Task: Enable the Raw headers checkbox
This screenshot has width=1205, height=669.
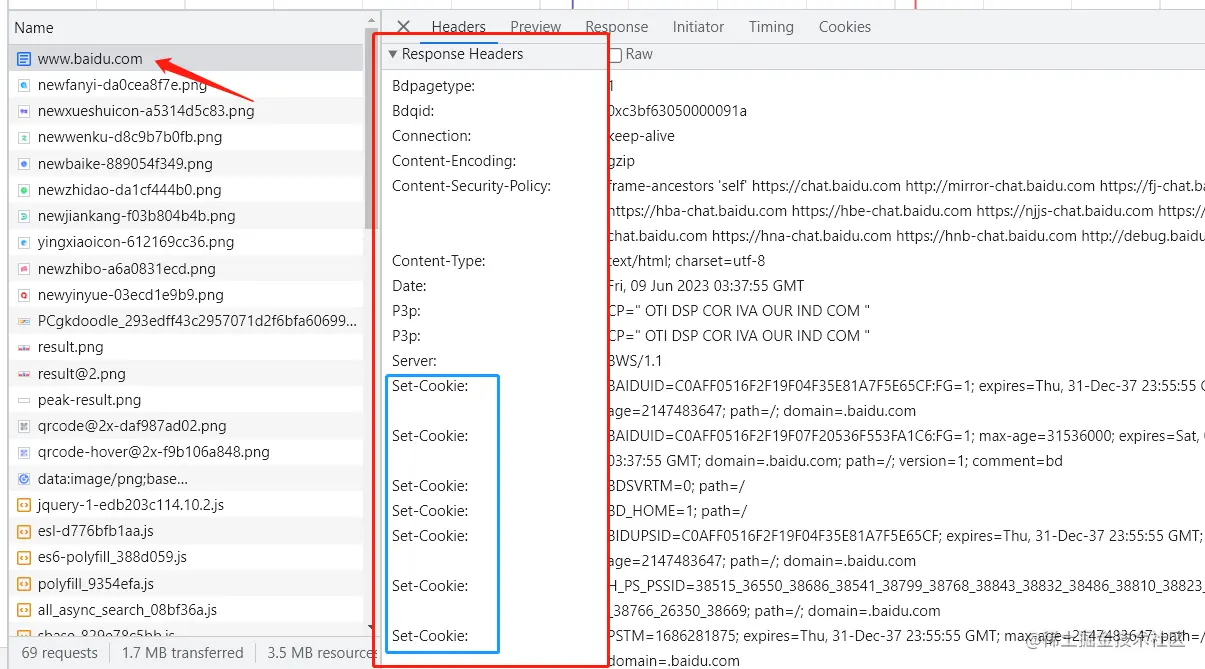Action: pos(615,55)
